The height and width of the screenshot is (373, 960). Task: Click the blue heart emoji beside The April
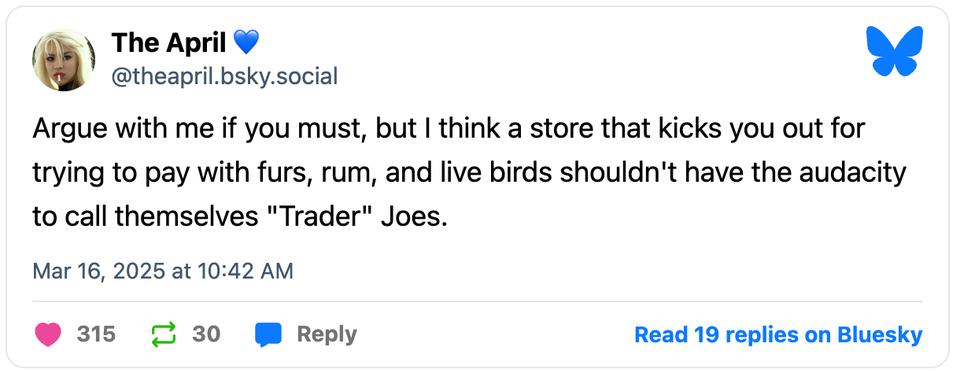[x=246, y=43]
